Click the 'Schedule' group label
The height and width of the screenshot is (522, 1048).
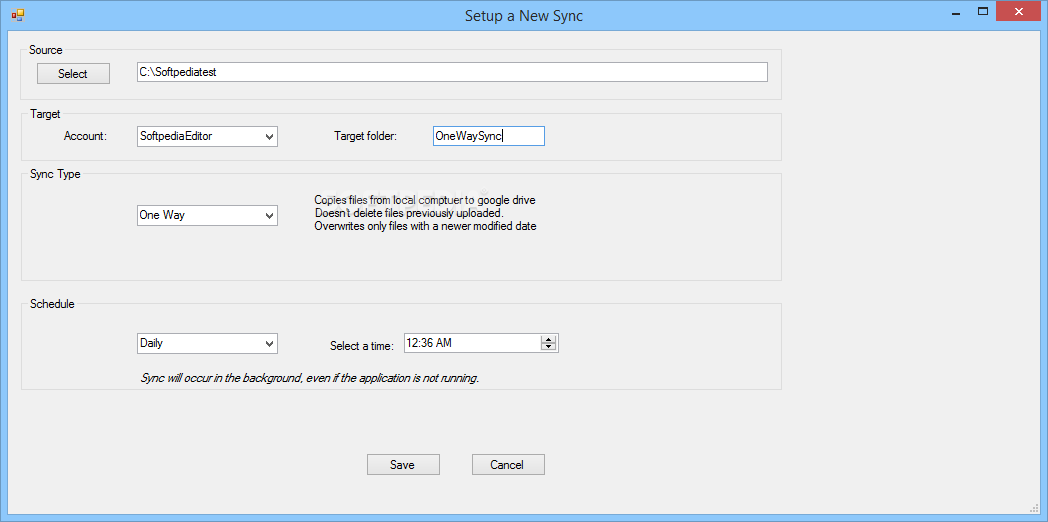52,303
